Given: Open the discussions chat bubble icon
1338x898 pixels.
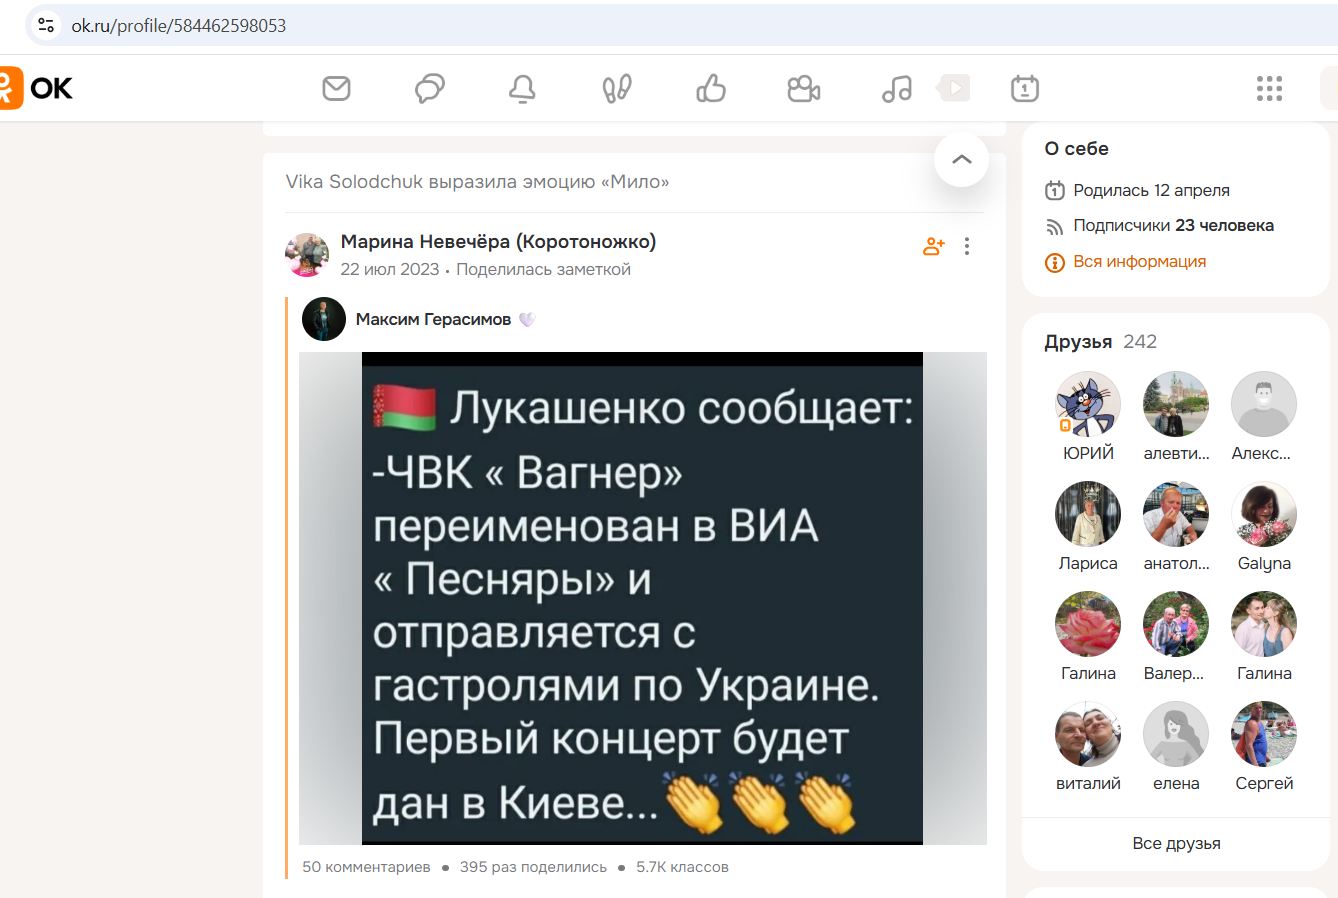Looking at the screenshot, I should tap(430, 89).
